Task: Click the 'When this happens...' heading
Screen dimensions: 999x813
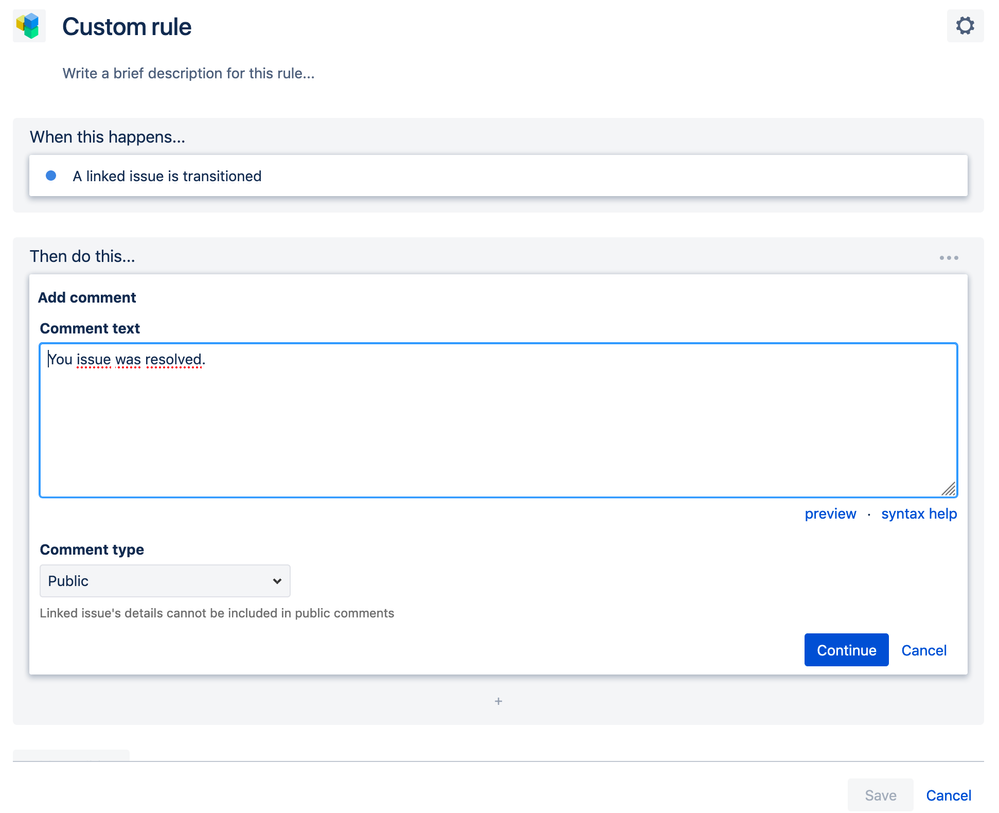Action: (x=108, y=137)
